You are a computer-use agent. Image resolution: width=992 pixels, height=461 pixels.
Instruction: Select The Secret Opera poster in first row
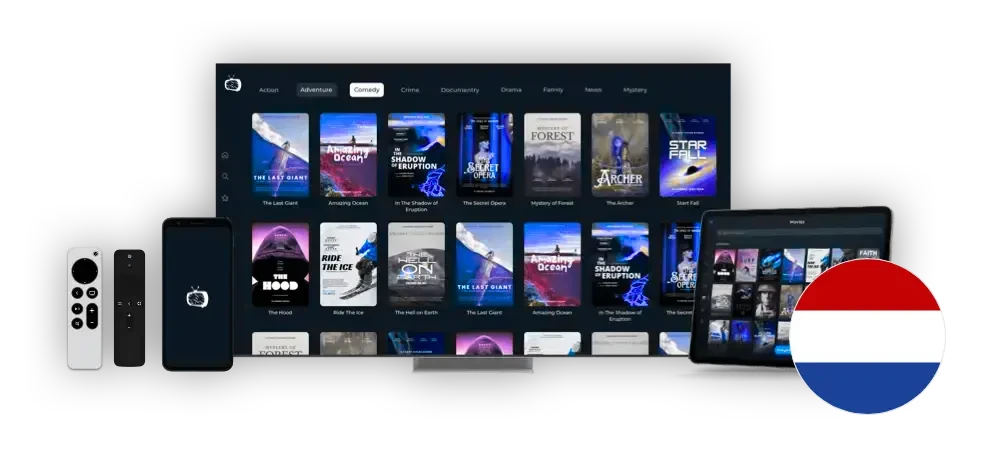point(484,154)
